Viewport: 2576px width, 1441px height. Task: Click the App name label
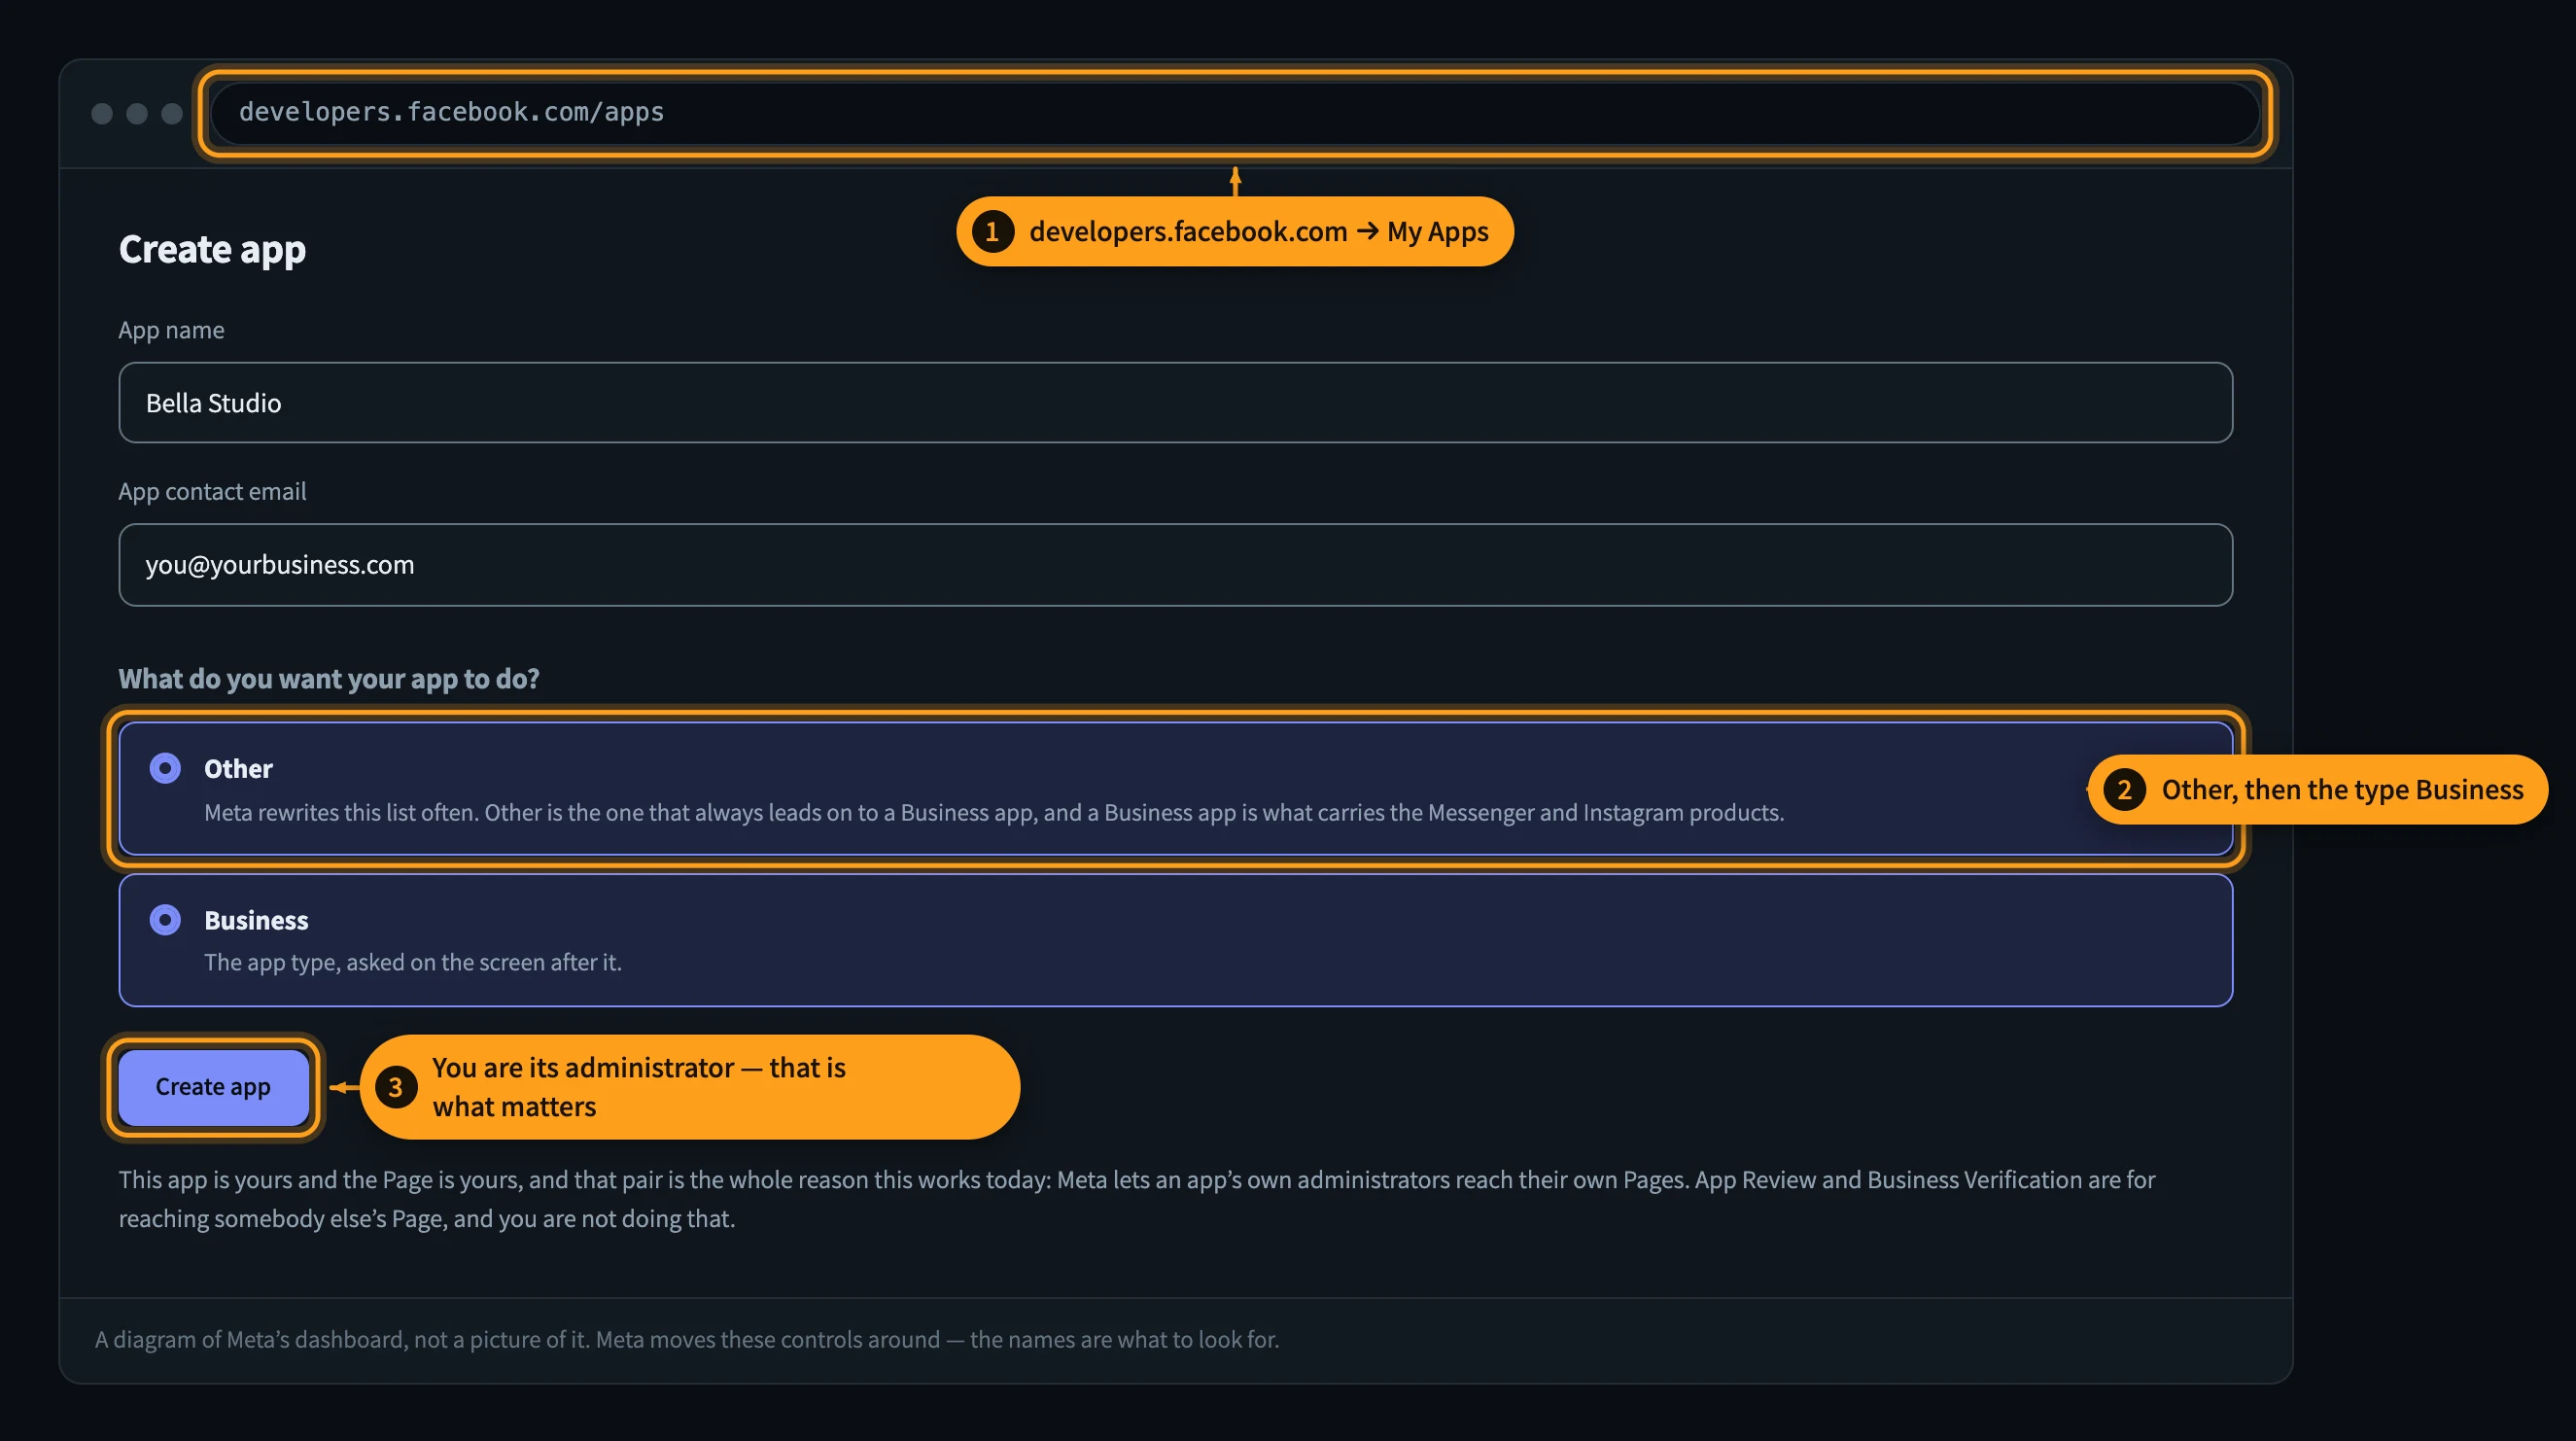click(171, 330)
